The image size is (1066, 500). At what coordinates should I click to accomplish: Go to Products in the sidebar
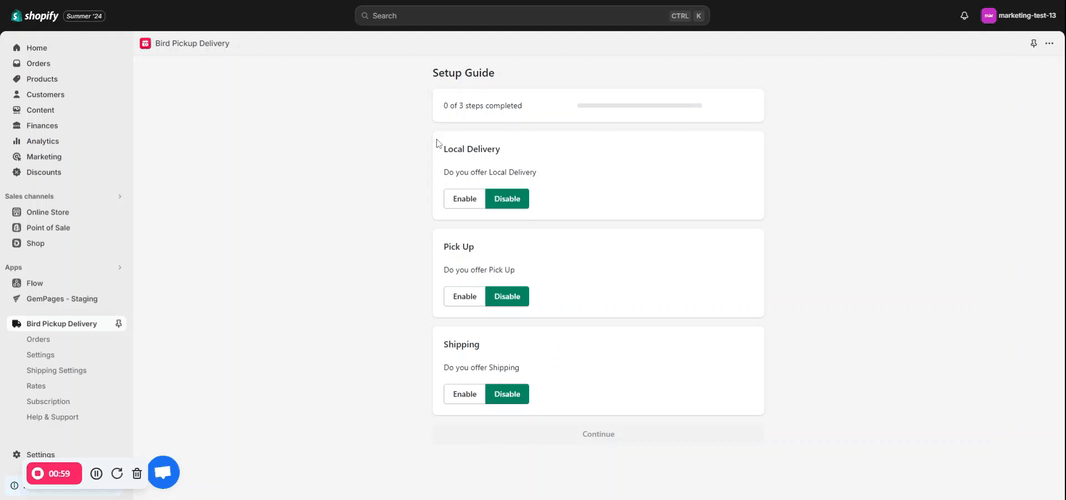[42, 79]
